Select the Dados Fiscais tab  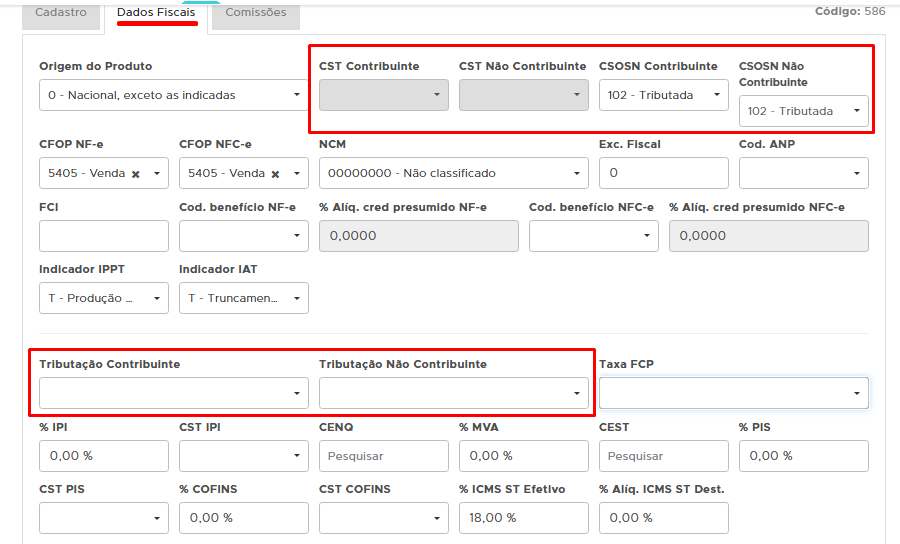click(155, 13)
